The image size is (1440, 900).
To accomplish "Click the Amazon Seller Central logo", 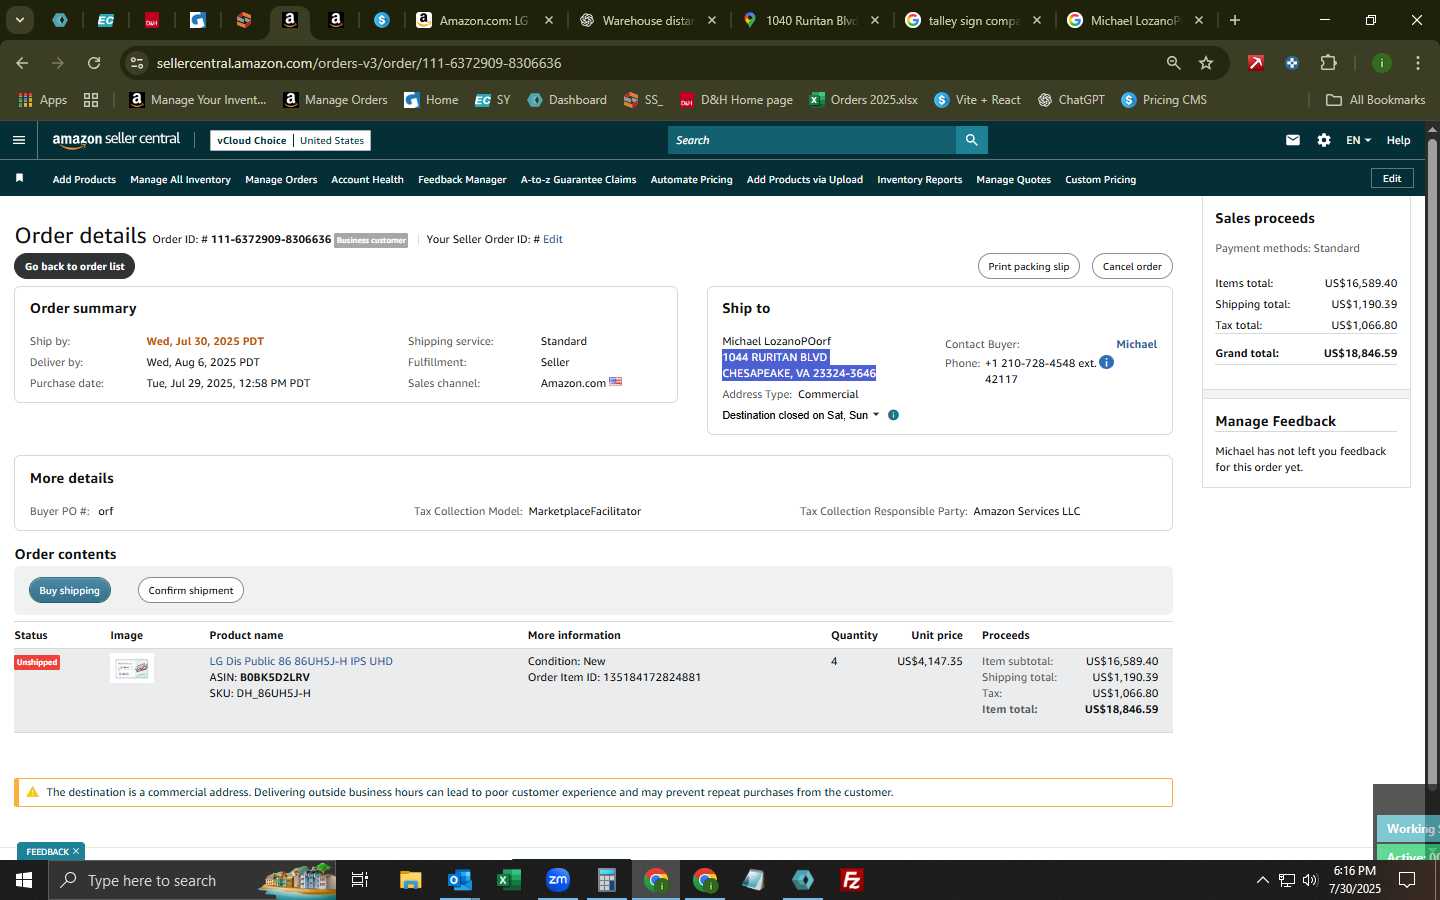I will click(116, 140).
